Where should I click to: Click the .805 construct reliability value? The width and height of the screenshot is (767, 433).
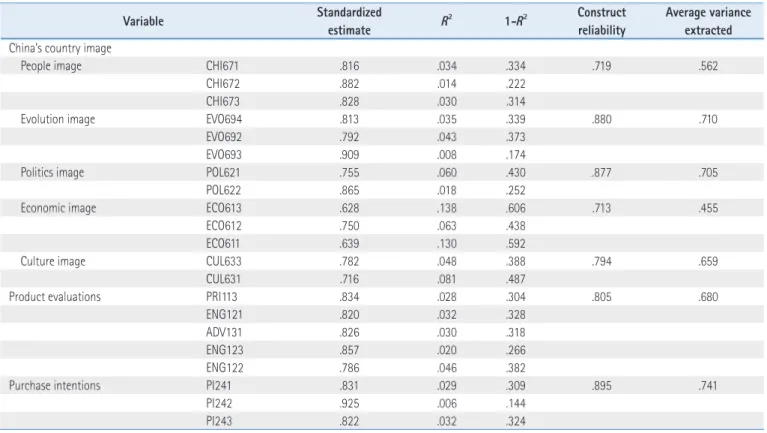click(601, 297)
